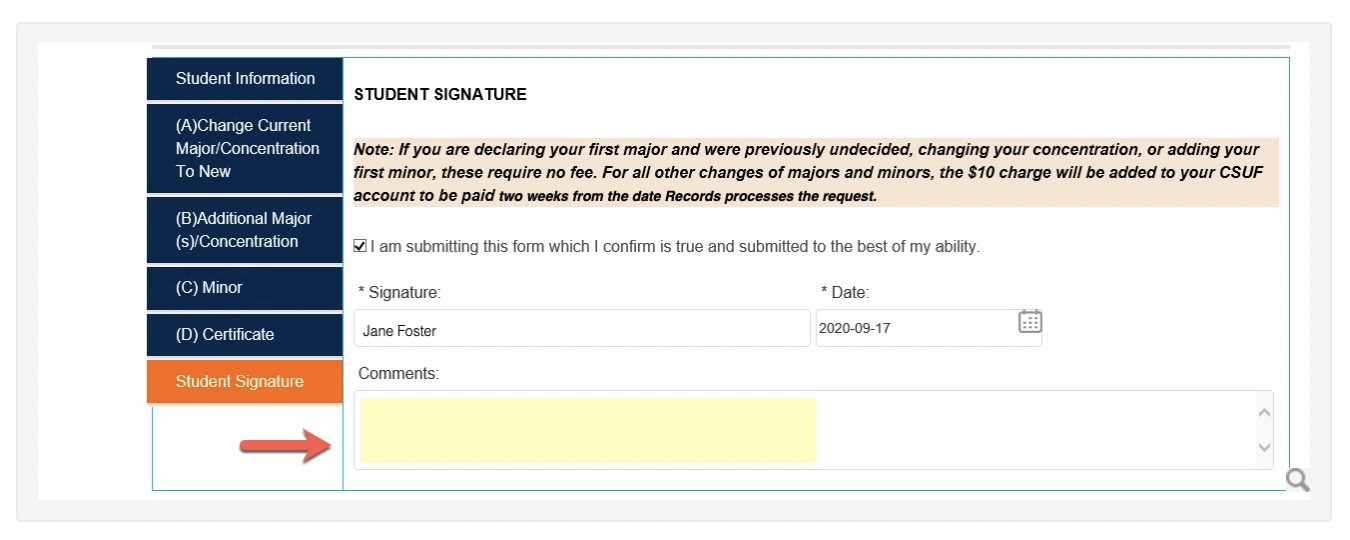Click the 'I am submitting this form' label
This screenshot has height=540, width=1350.
(x=675, y=246)
